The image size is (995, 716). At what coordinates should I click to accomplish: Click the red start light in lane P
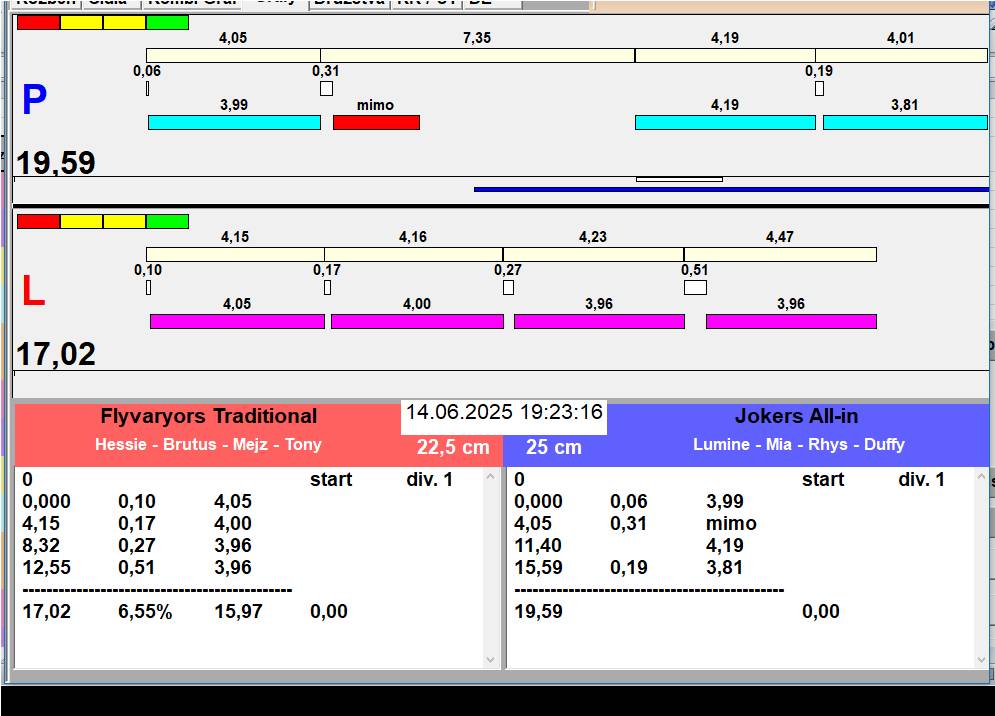click(x=38, y=22)
